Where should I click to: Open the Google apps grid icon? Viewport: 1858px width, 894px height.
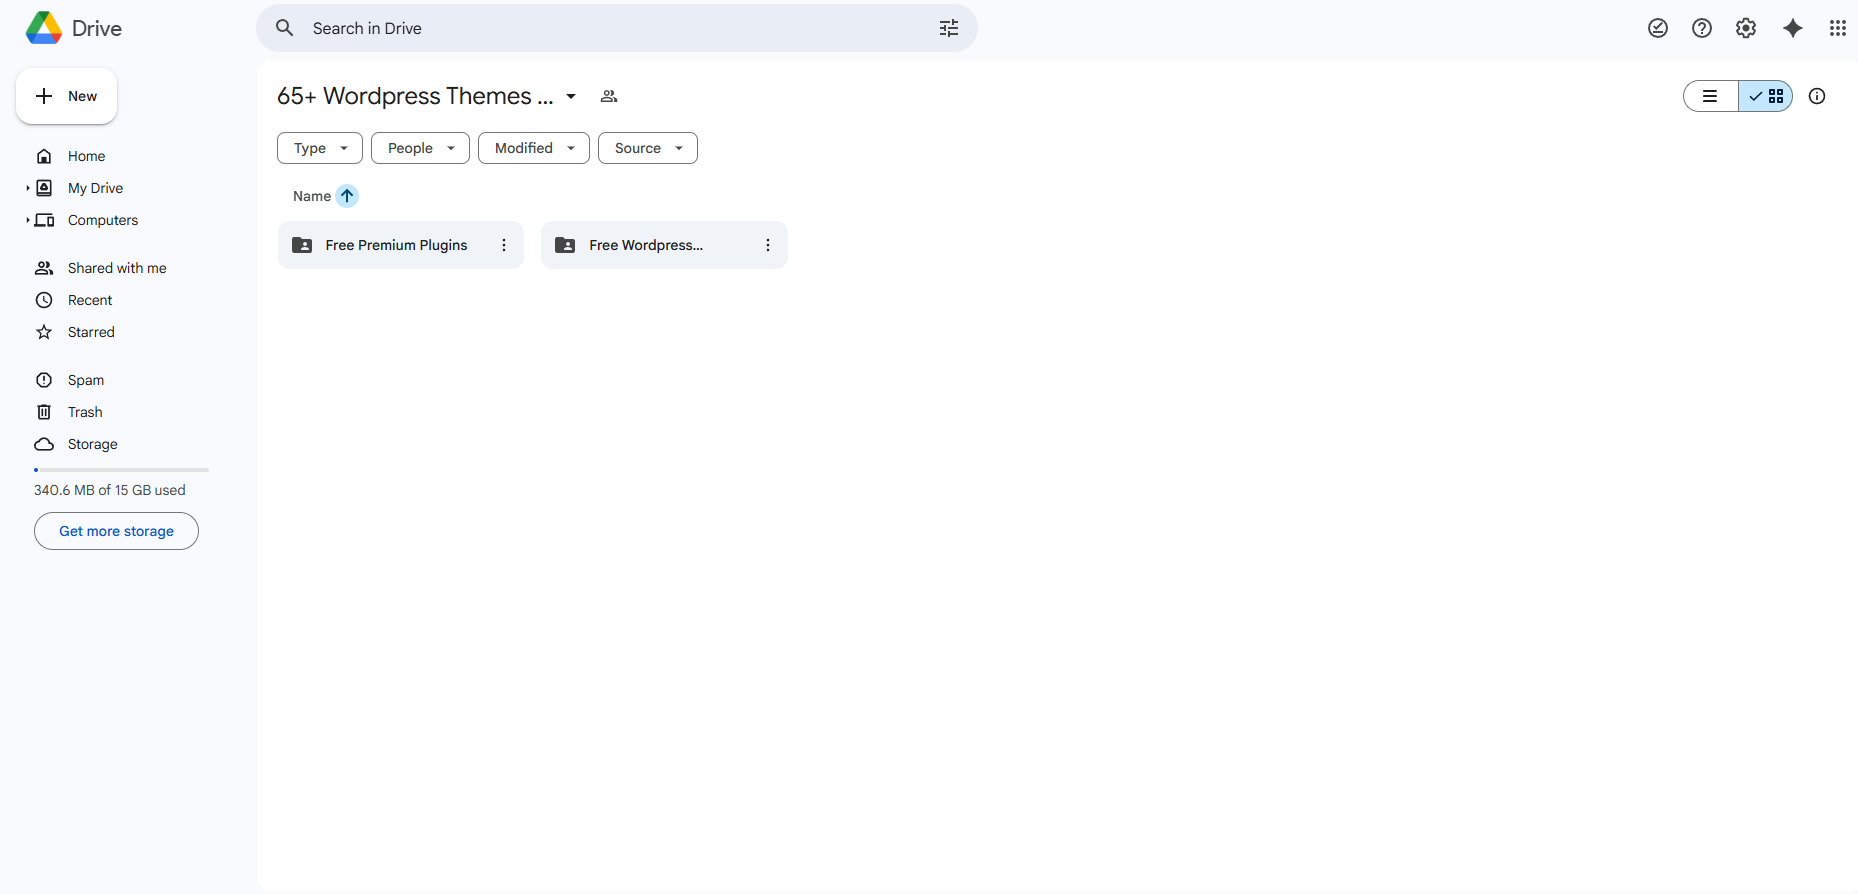click(x=1838, y=28)
